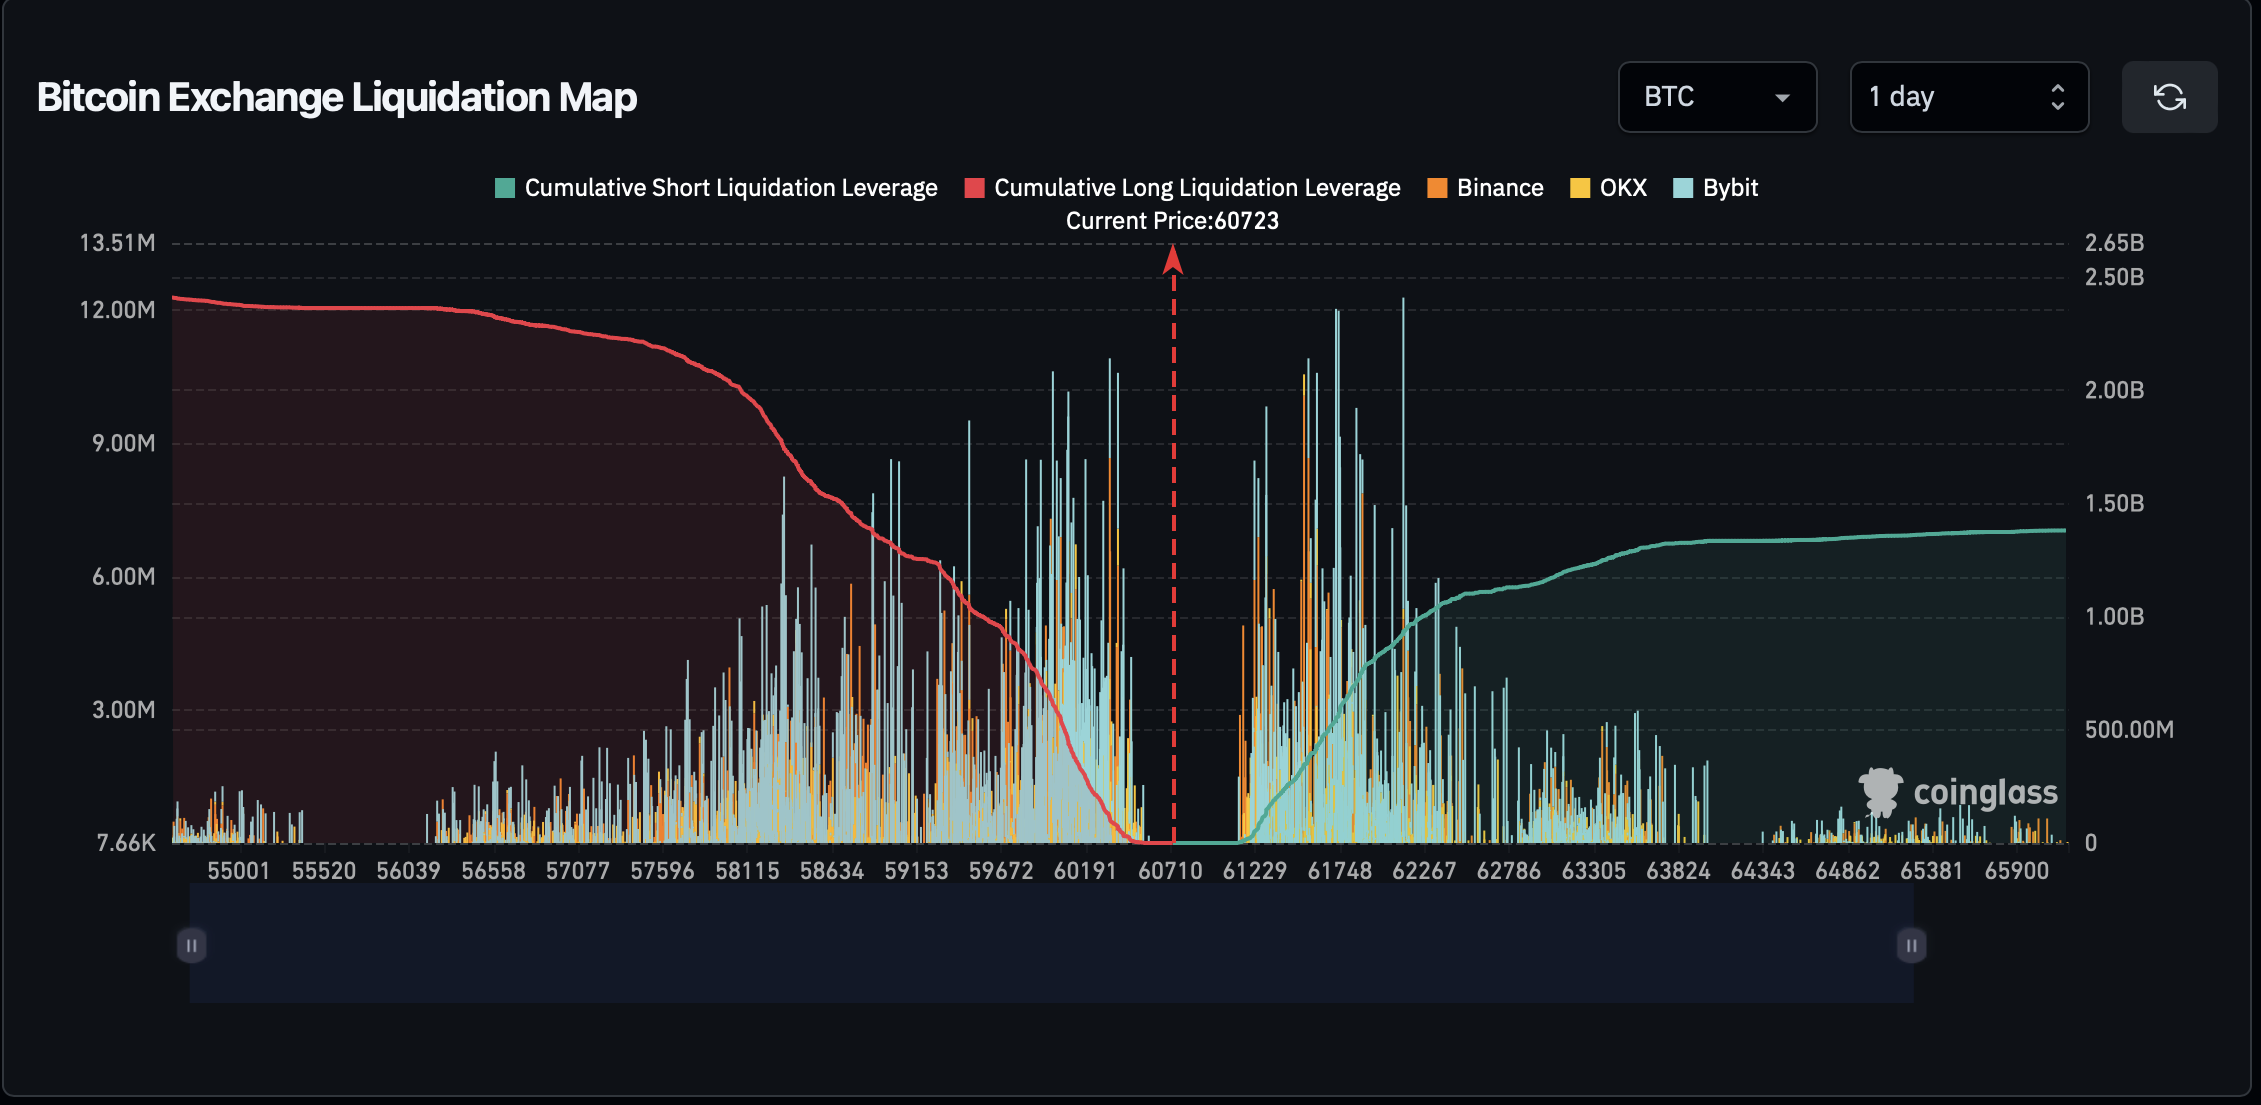Click the 63305 x-axis price label
Screen dimensions: 2261x1105
coord(1594,871)
